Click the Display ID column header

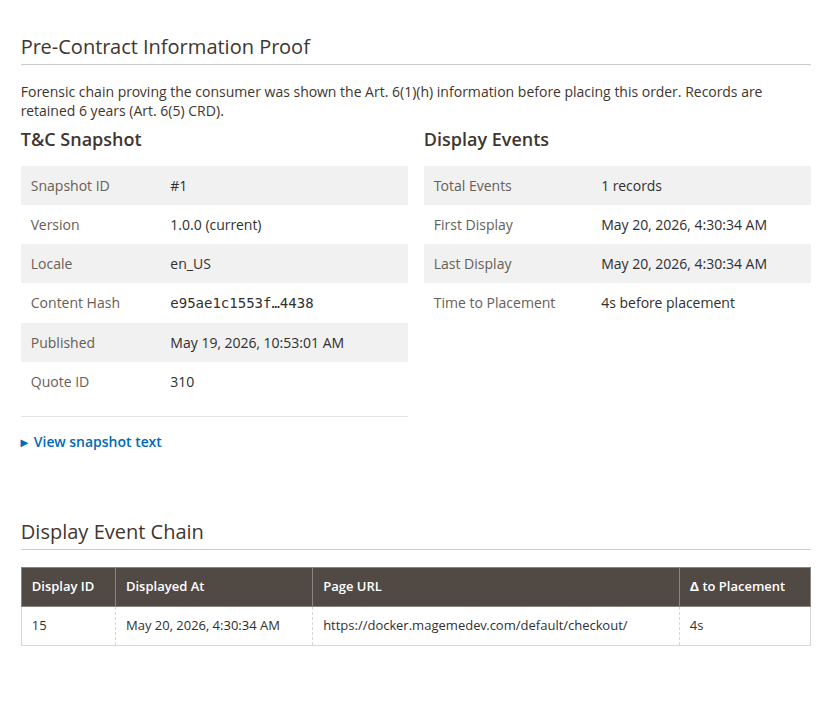coord(68,587)
